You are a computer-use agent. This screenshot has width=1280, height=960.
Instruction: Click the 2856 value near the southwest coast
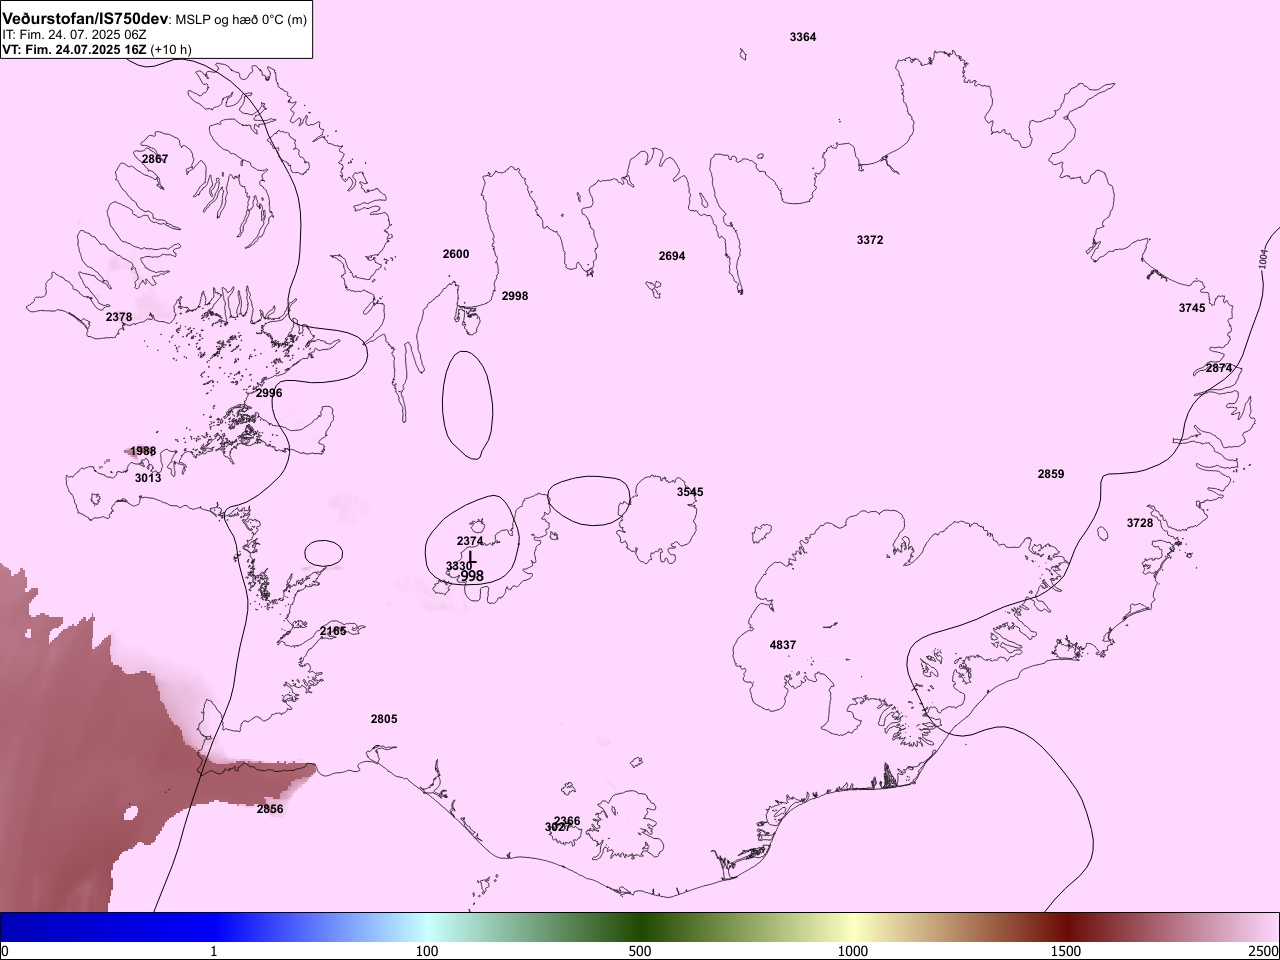(x=270, y=809)
